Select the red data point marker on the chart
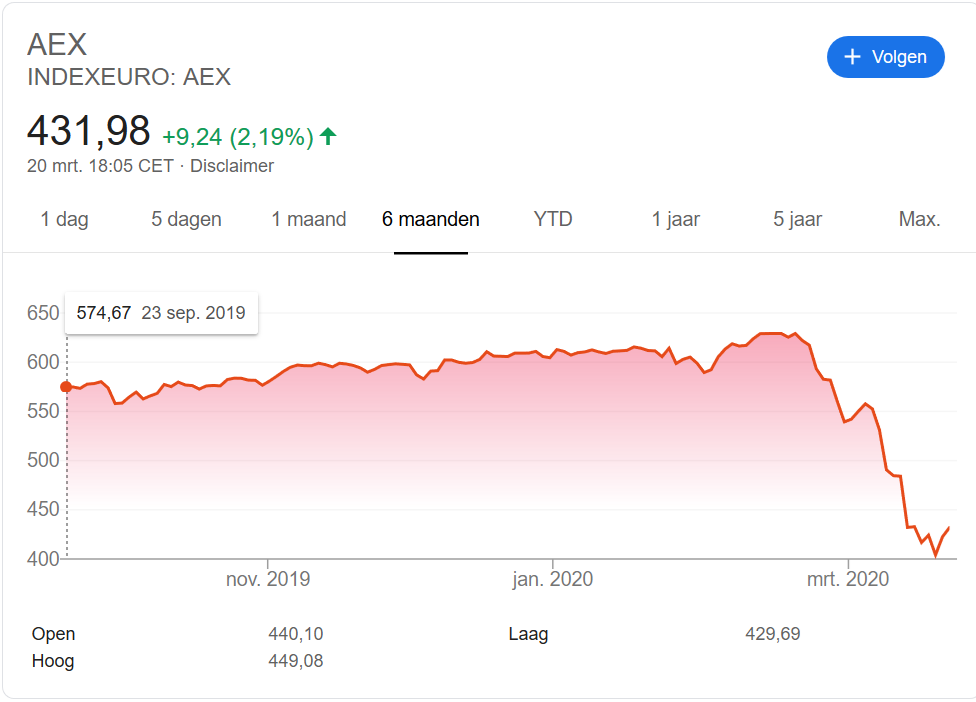This screenshot has width=976, height=702. tap(66, 385)
